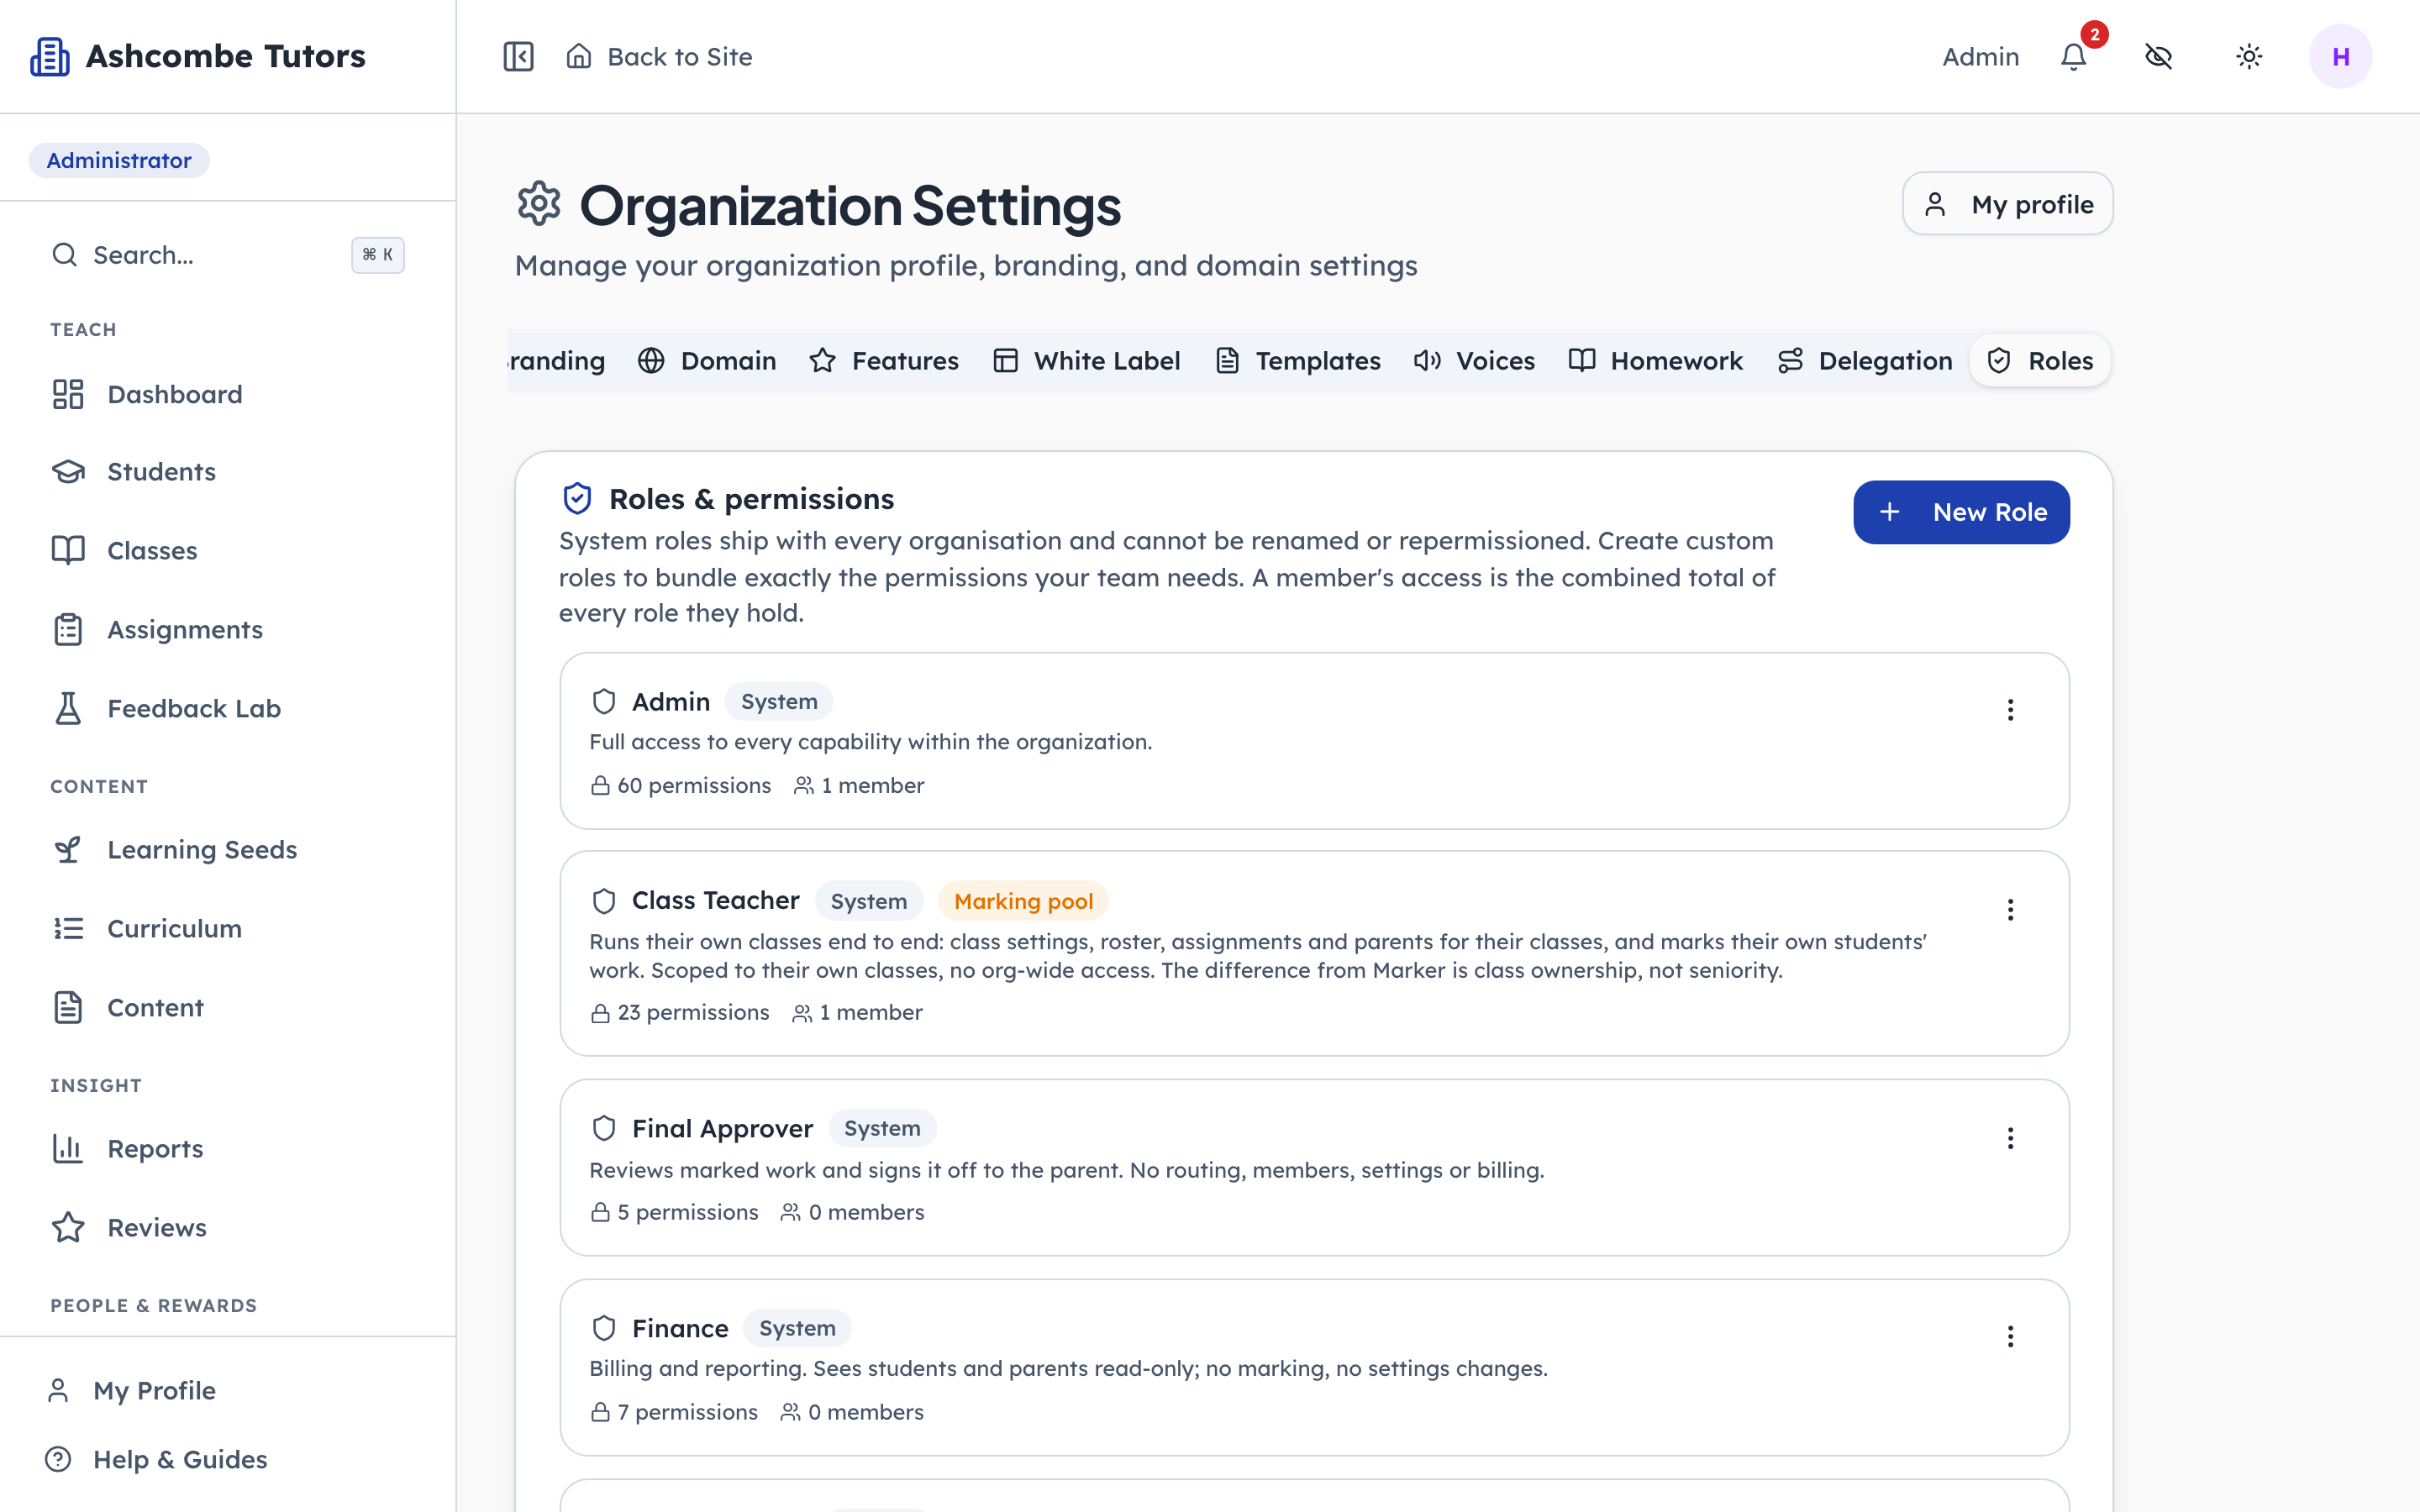
Task: Open the Finance role options menu
Action: (2010, 1337)
